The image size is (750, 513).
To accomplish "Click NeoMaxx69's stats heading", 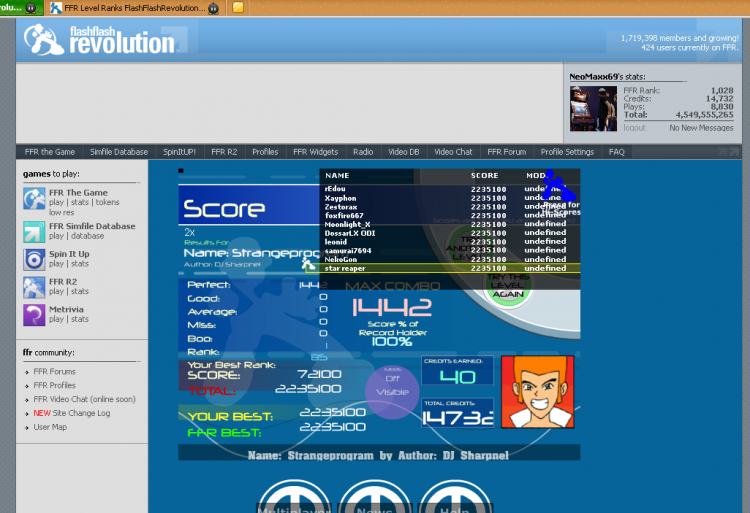I will [607, 77].
